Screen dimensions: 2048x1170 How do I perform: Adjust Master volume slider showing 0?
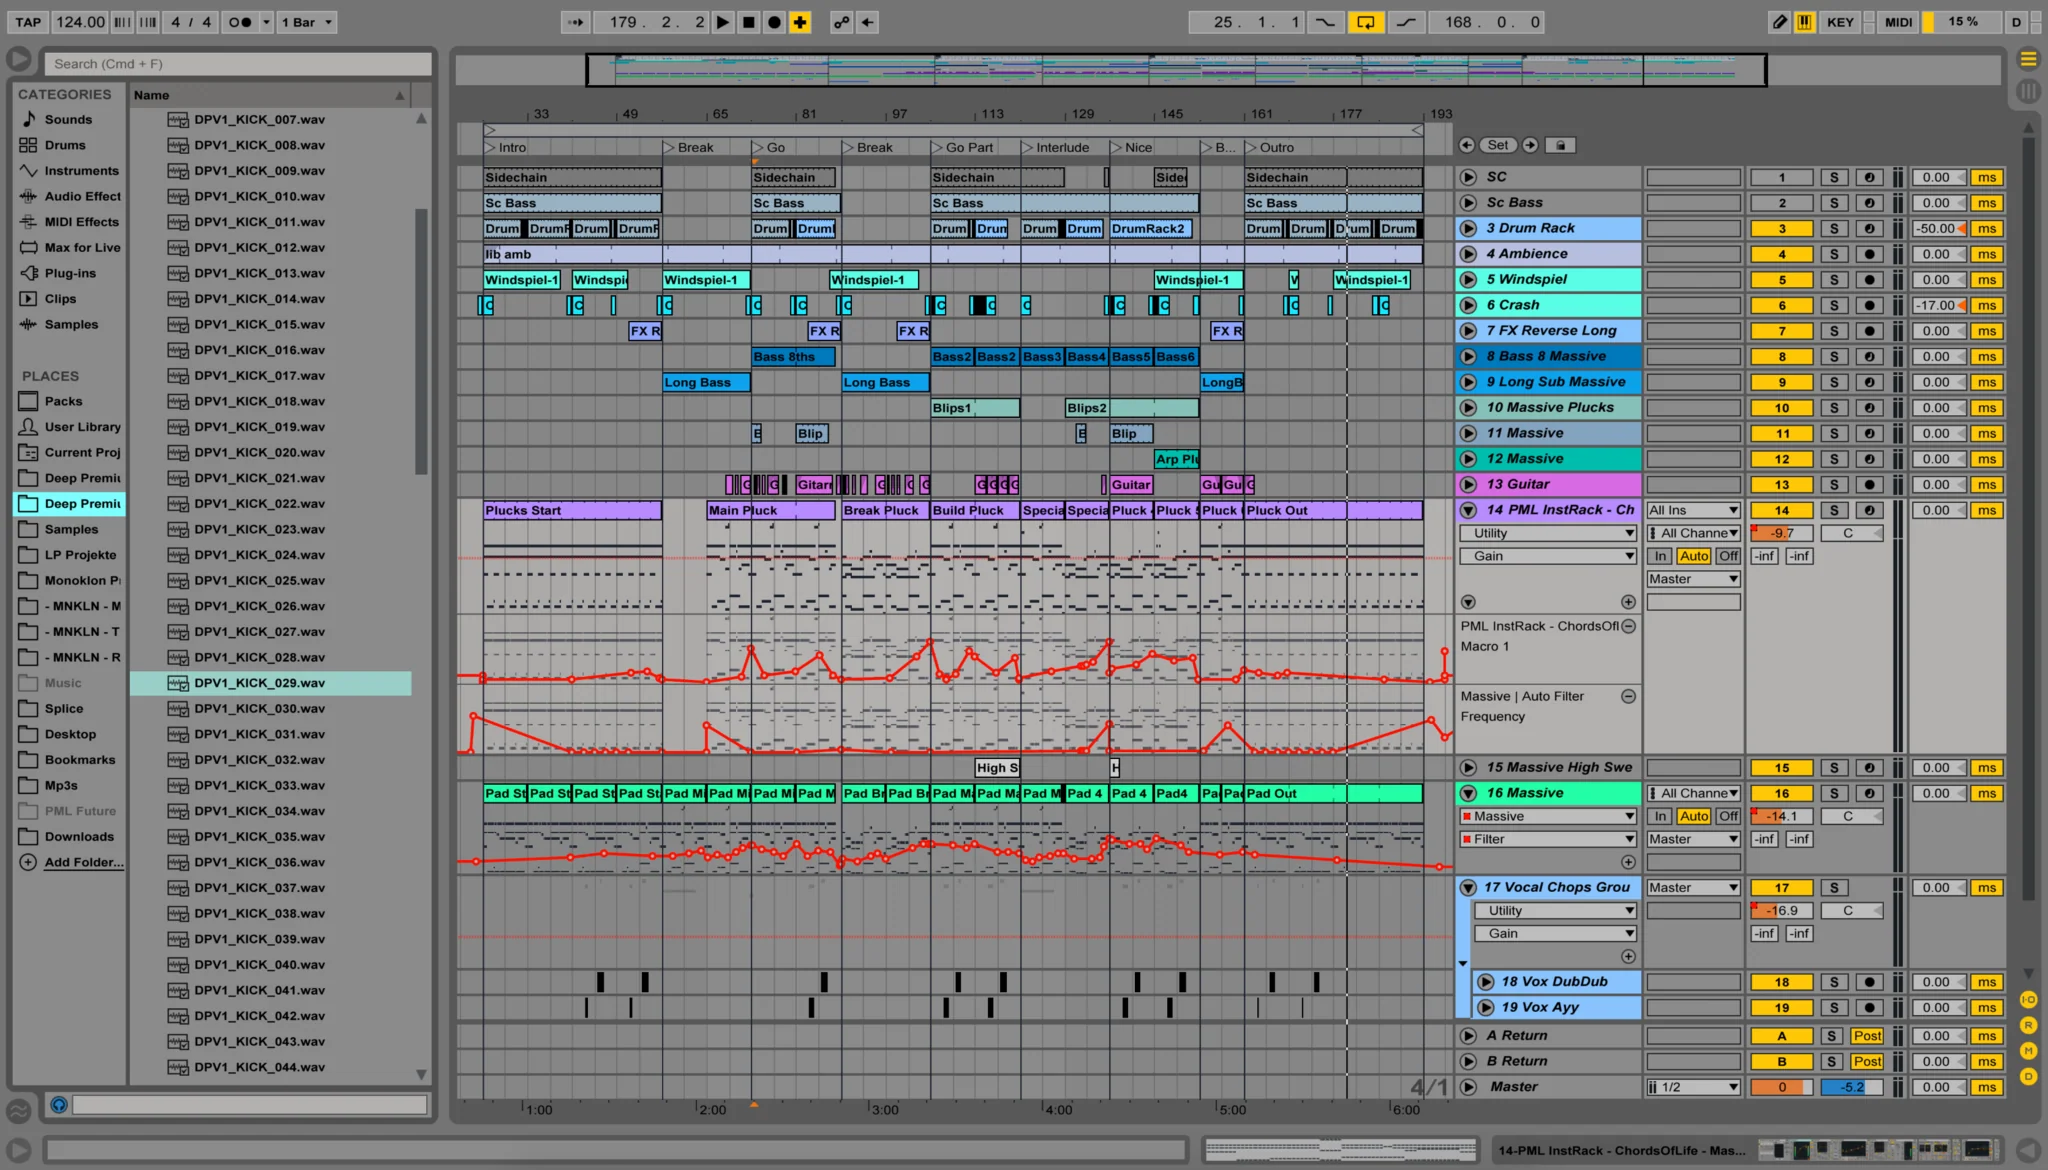point(1781,1087)
